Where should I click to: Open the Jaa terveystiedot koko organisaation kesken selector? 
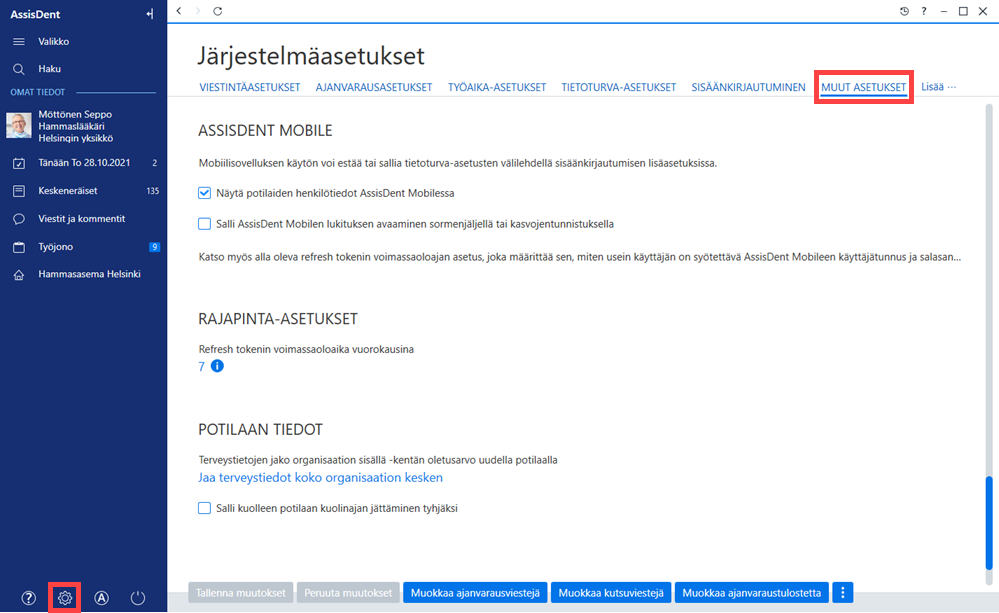pos(320,477)
